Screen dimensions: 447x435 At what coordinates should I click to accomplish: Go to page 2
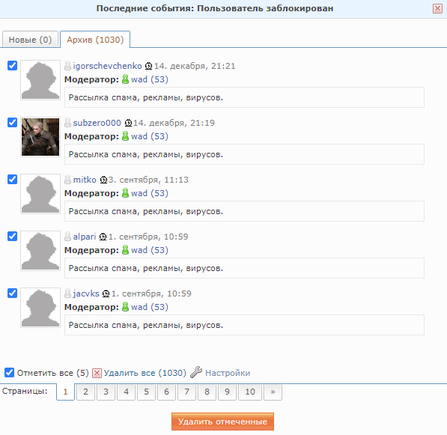click(86, 392)
